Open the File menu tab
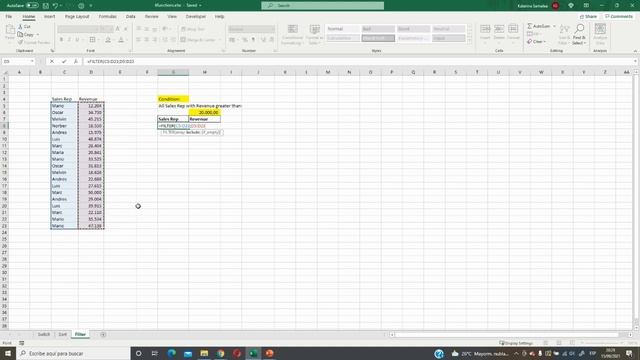 [x=9, y=16]
